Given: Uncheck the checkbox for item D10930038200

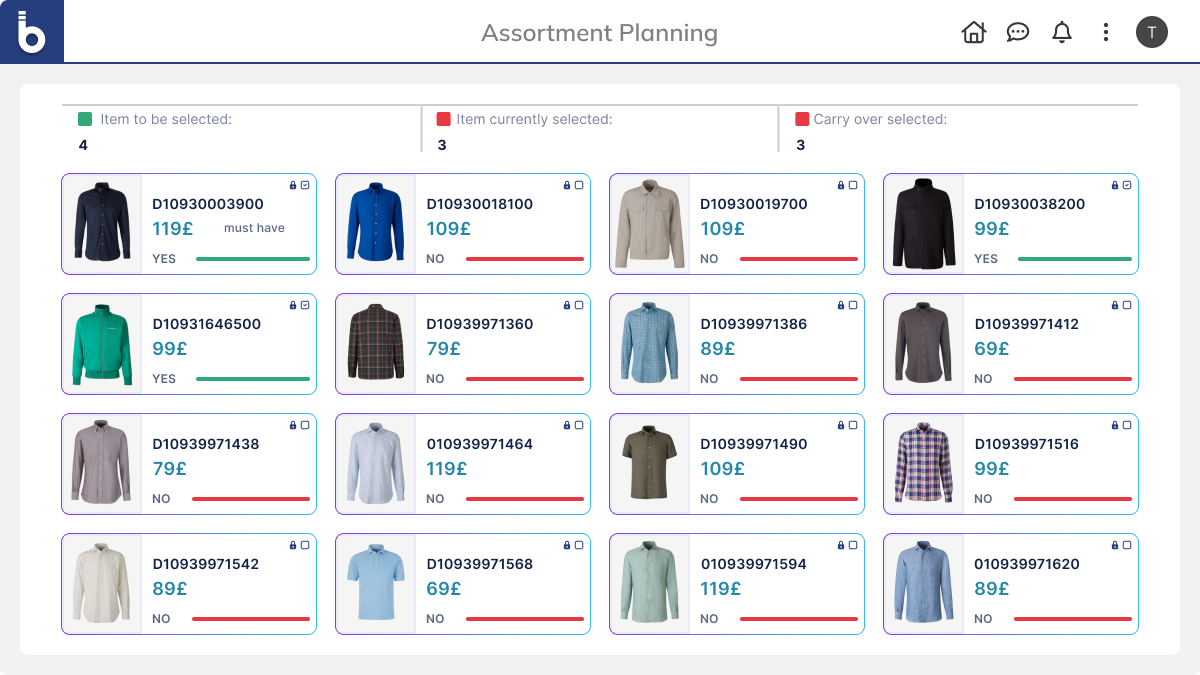Looking at the screenshot, I should coord(1127,185).
